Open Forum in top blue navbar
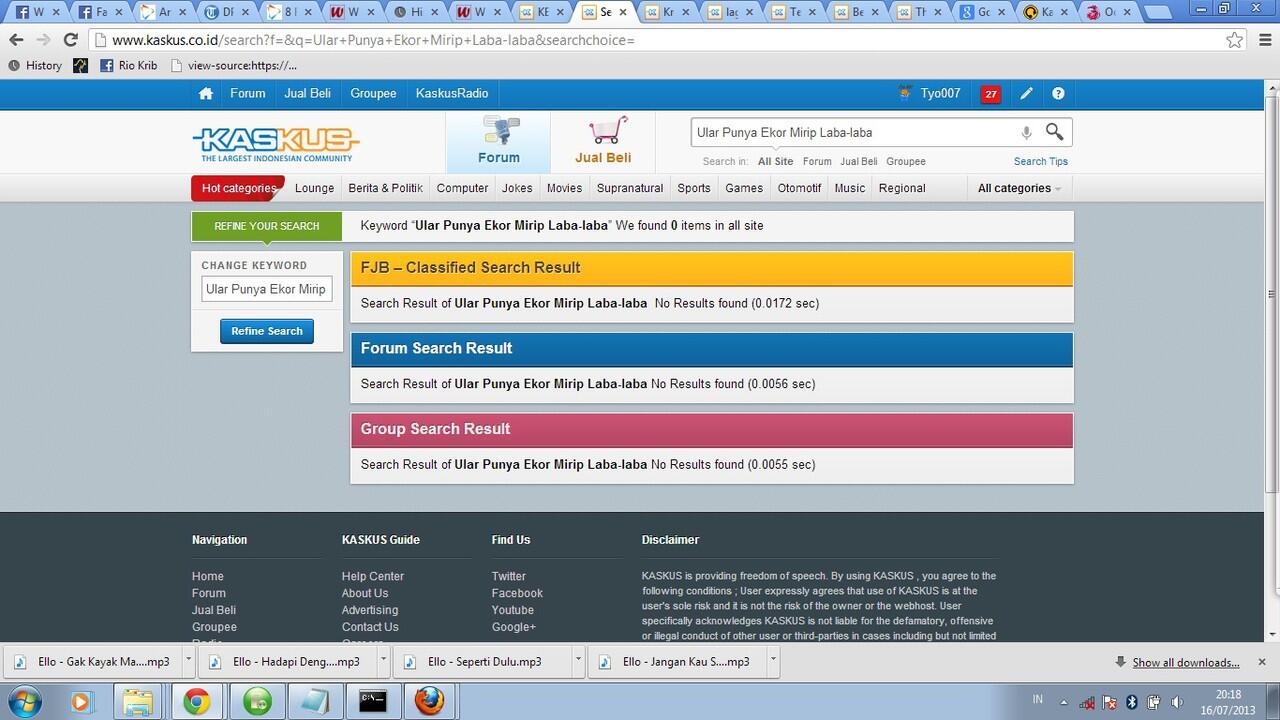Screen dimensions: 1280x720 tap(248, 93)
